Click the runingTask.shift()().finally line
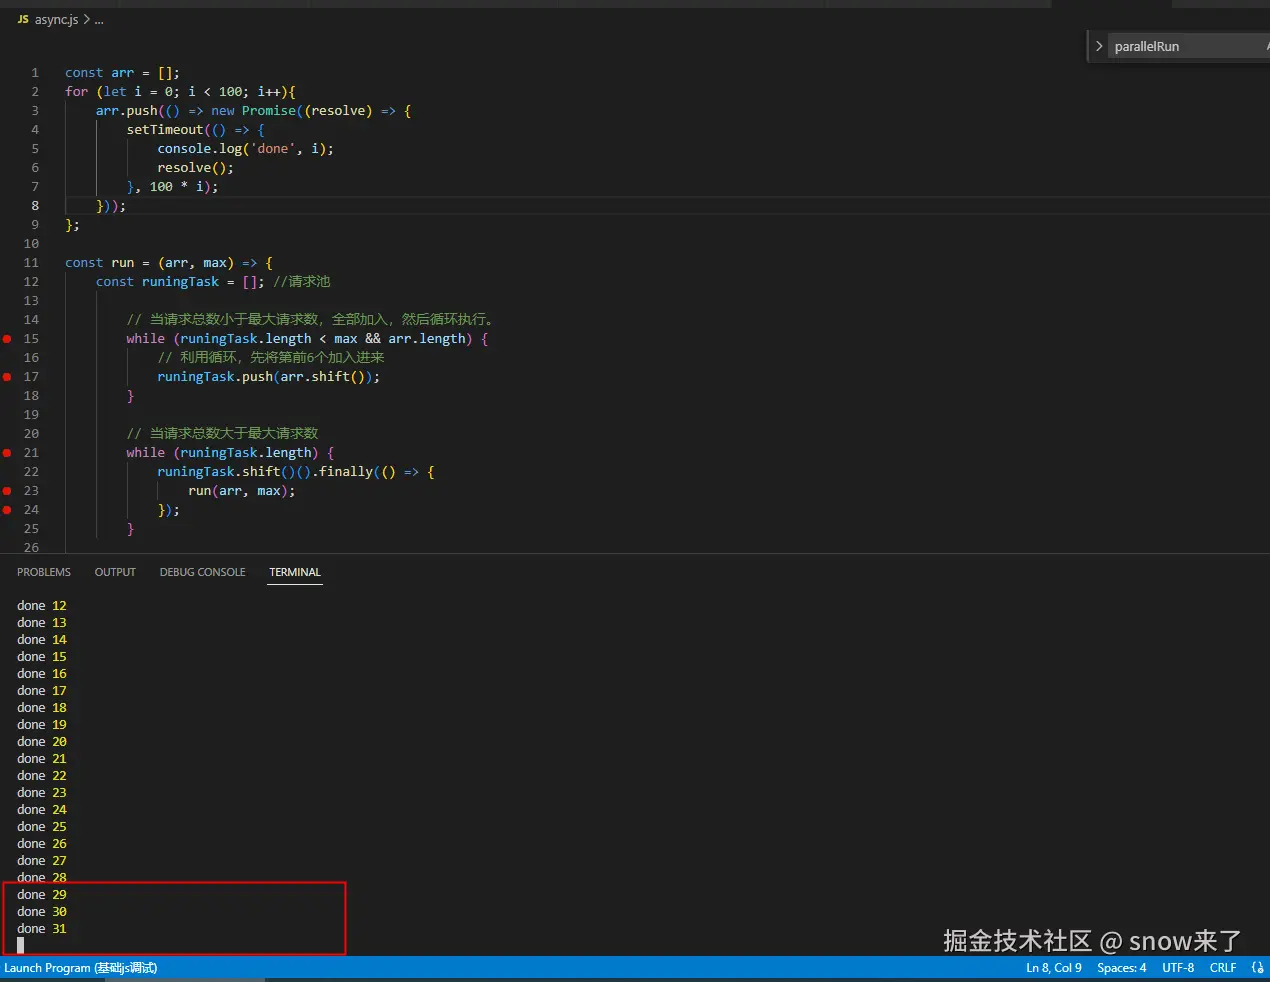This screenshot has width=1270, height=982. [295, 472]
